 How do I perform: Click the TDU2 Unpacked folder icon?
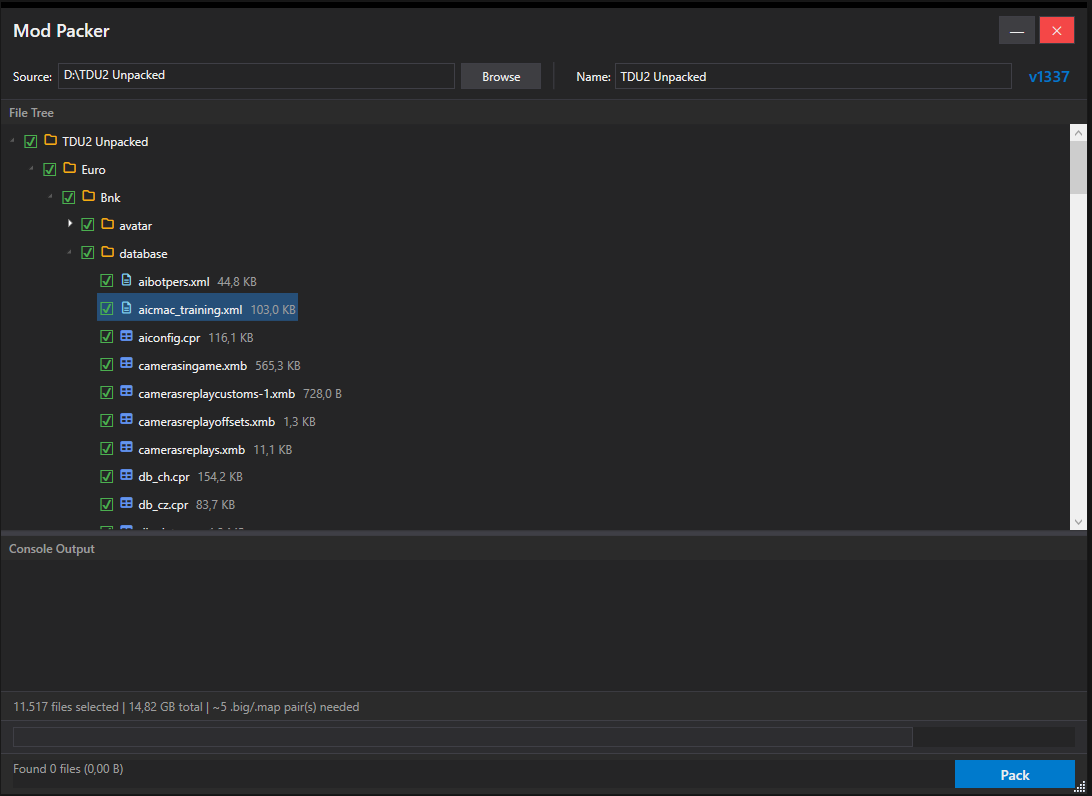click(x=50, y=141)
